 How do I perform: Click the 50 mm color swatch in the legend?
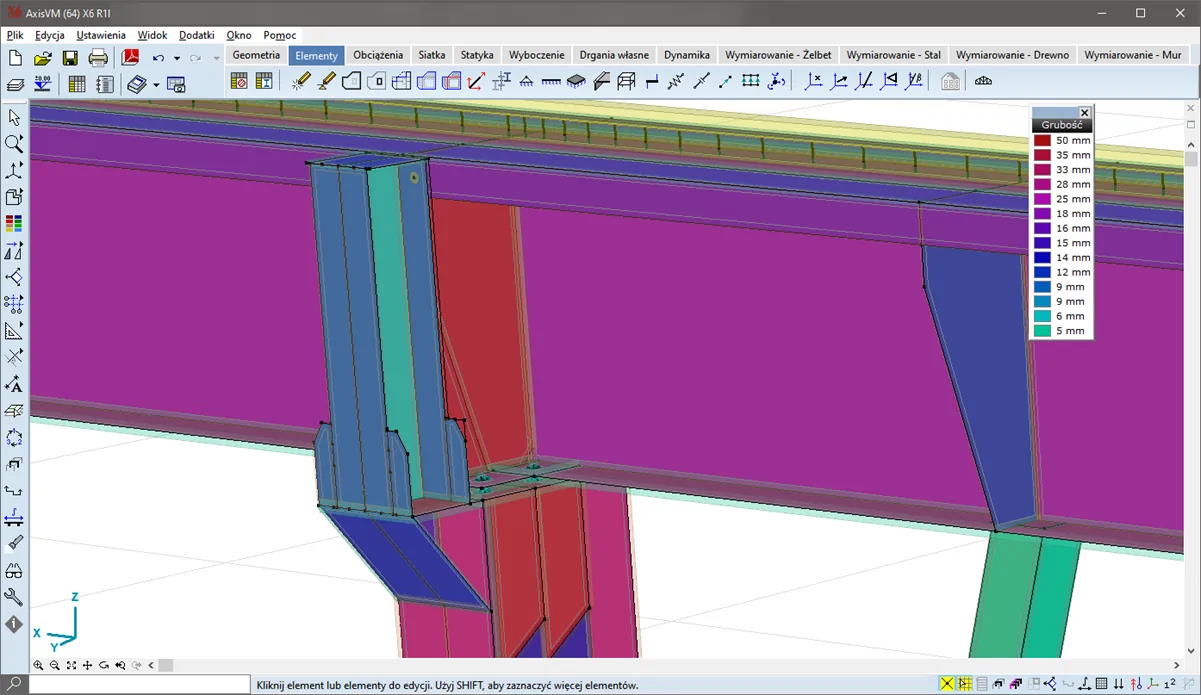point(1043,141)
